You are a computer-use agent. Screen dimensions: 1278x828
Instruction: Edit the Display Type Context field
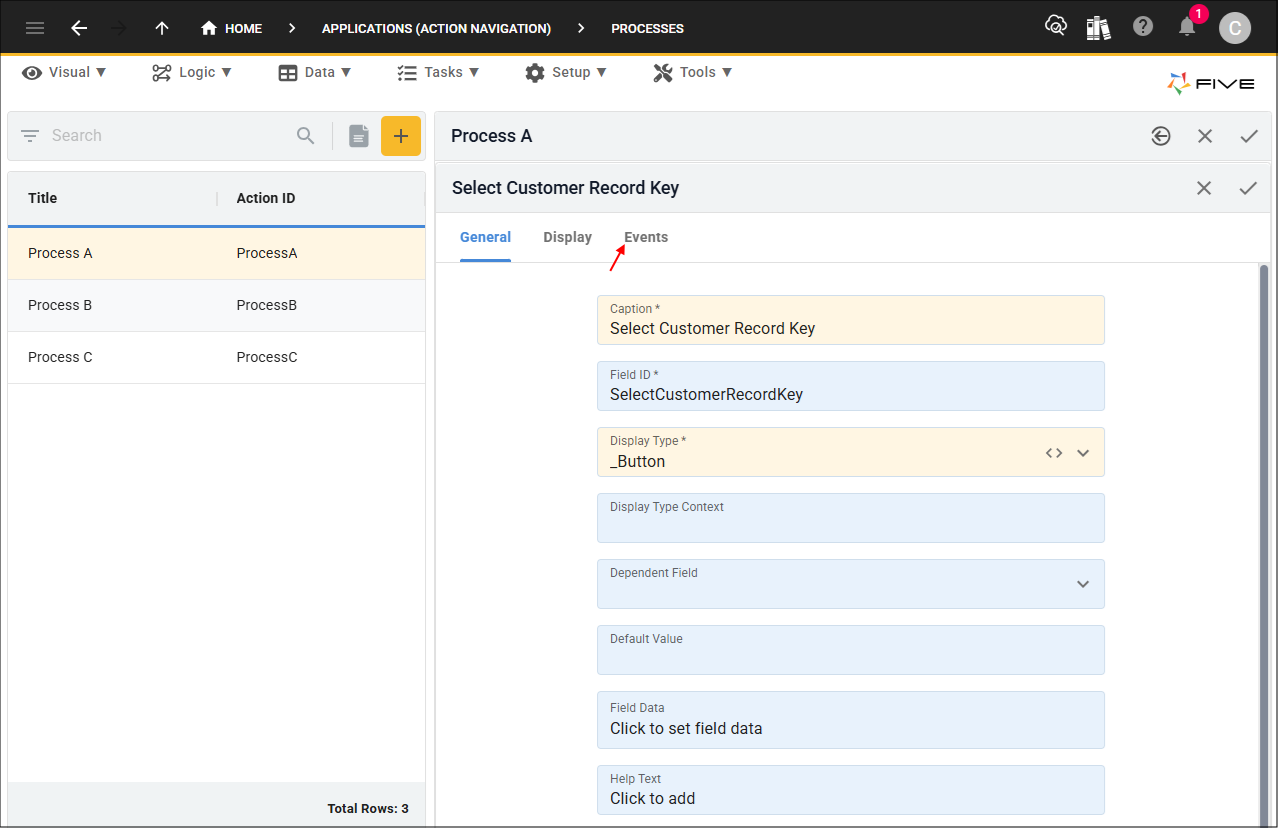pos(851,518)
